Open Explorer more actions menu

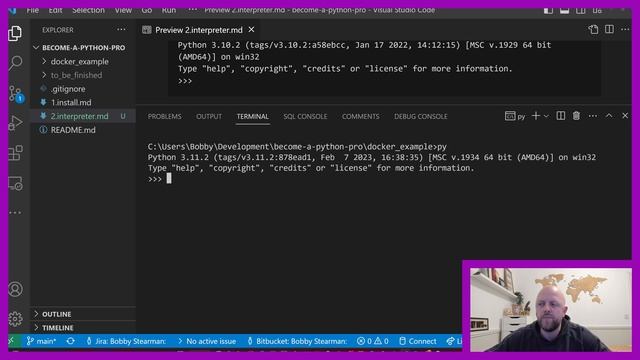click(x=121, y=30)
